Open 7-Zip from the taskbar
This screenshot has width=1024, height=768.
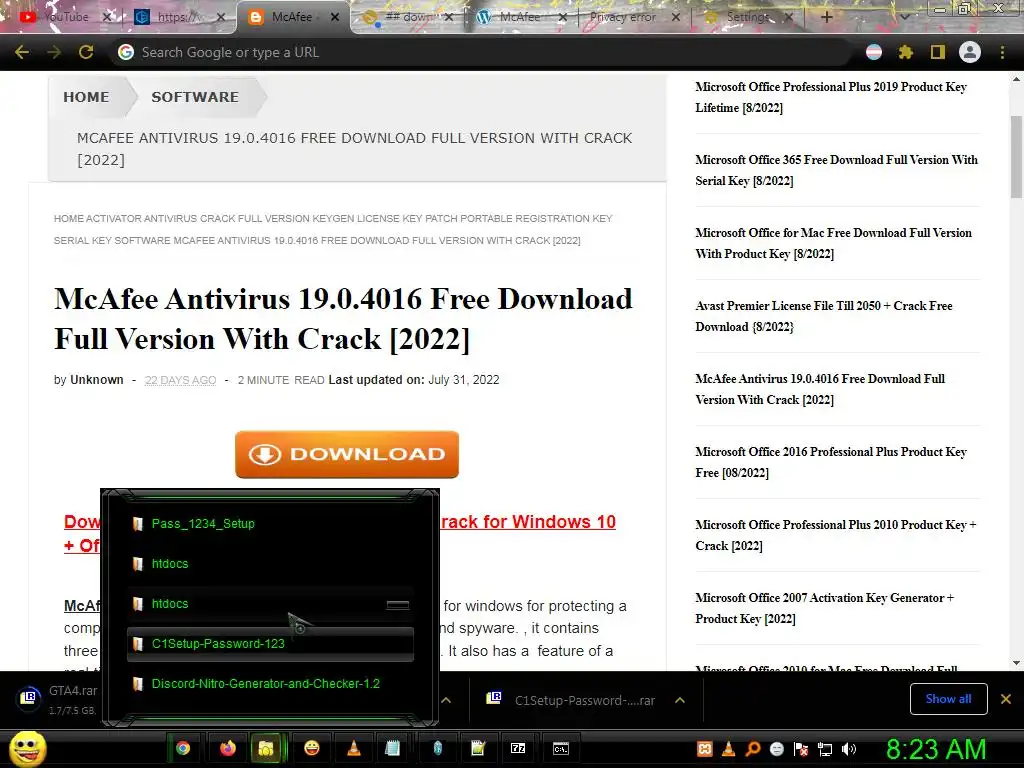[518, 748]
